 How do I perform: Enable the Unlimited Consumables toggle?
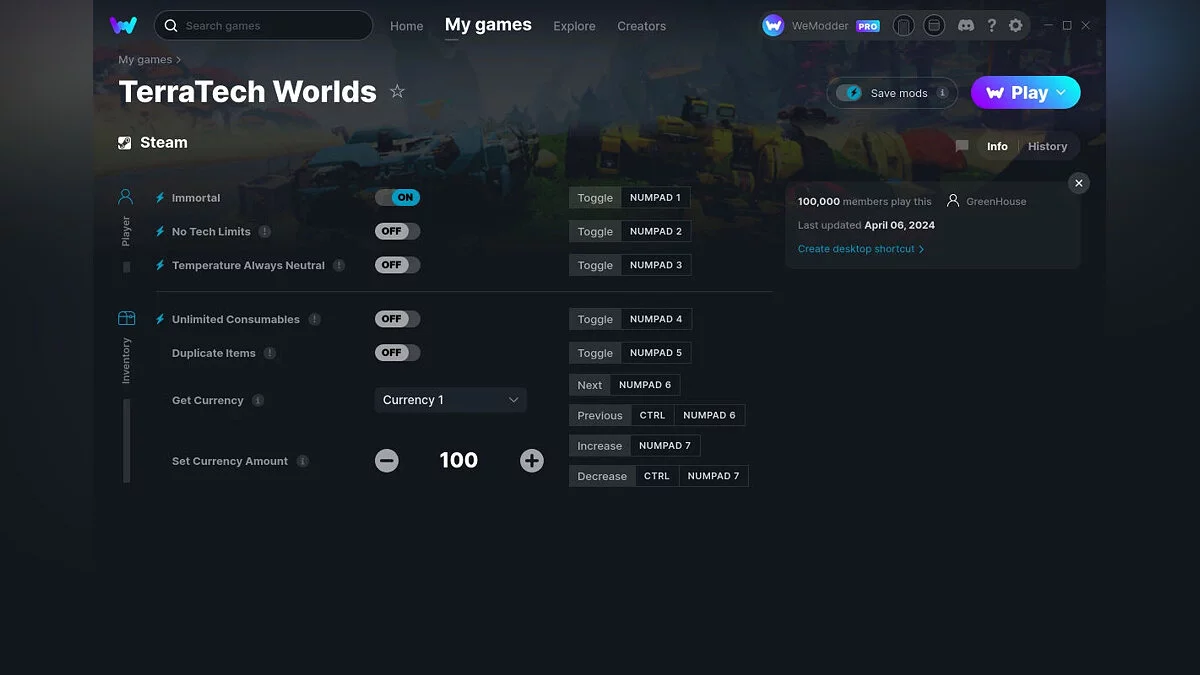click(x=396, y=318)
